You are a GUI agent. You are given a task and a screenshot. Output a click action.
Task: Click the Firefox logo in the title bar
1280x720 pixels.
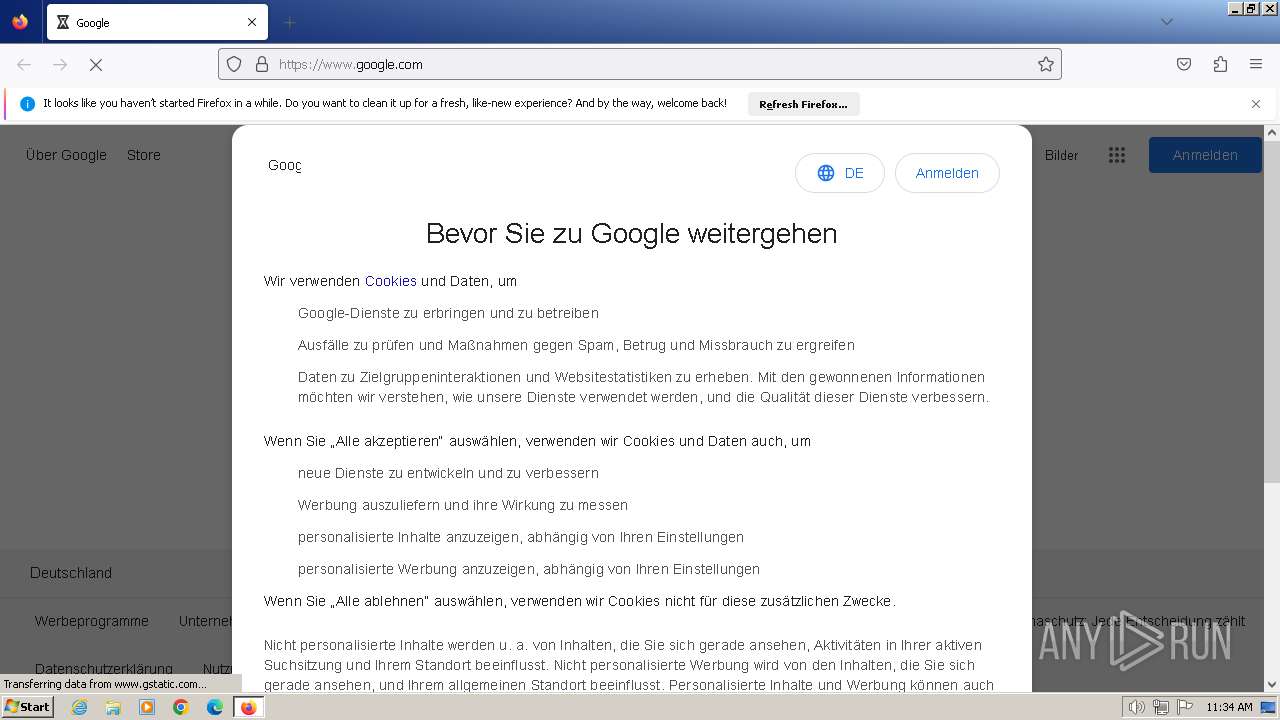tap(20, 22)
